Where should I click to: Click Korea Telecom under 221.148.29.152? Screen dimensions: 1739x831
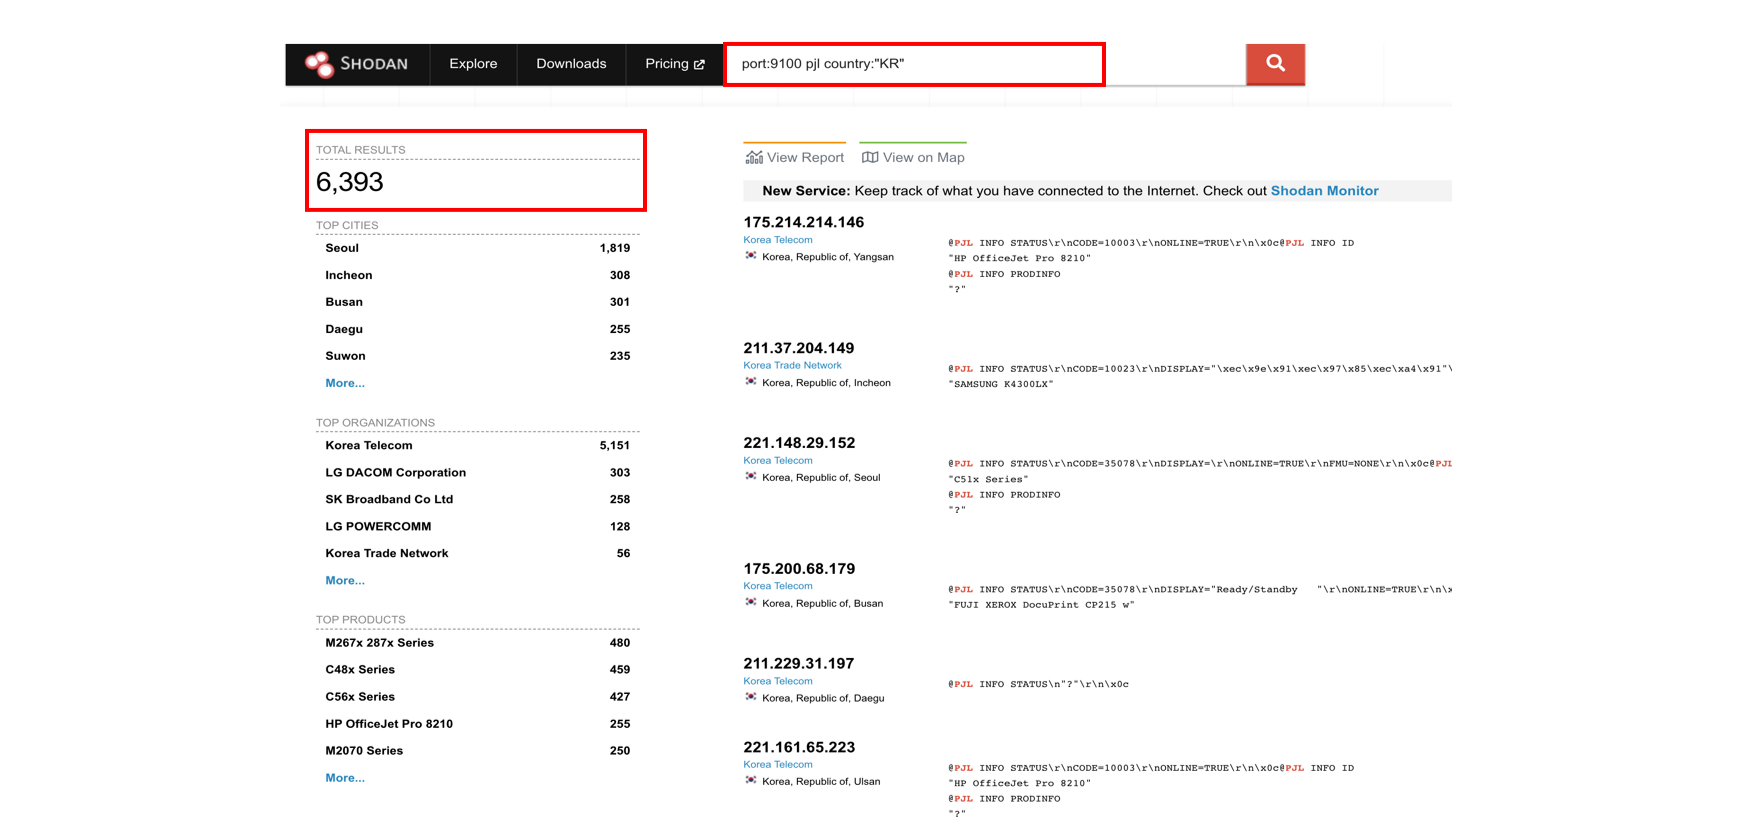pyautogui.click(x=778, y=461)
